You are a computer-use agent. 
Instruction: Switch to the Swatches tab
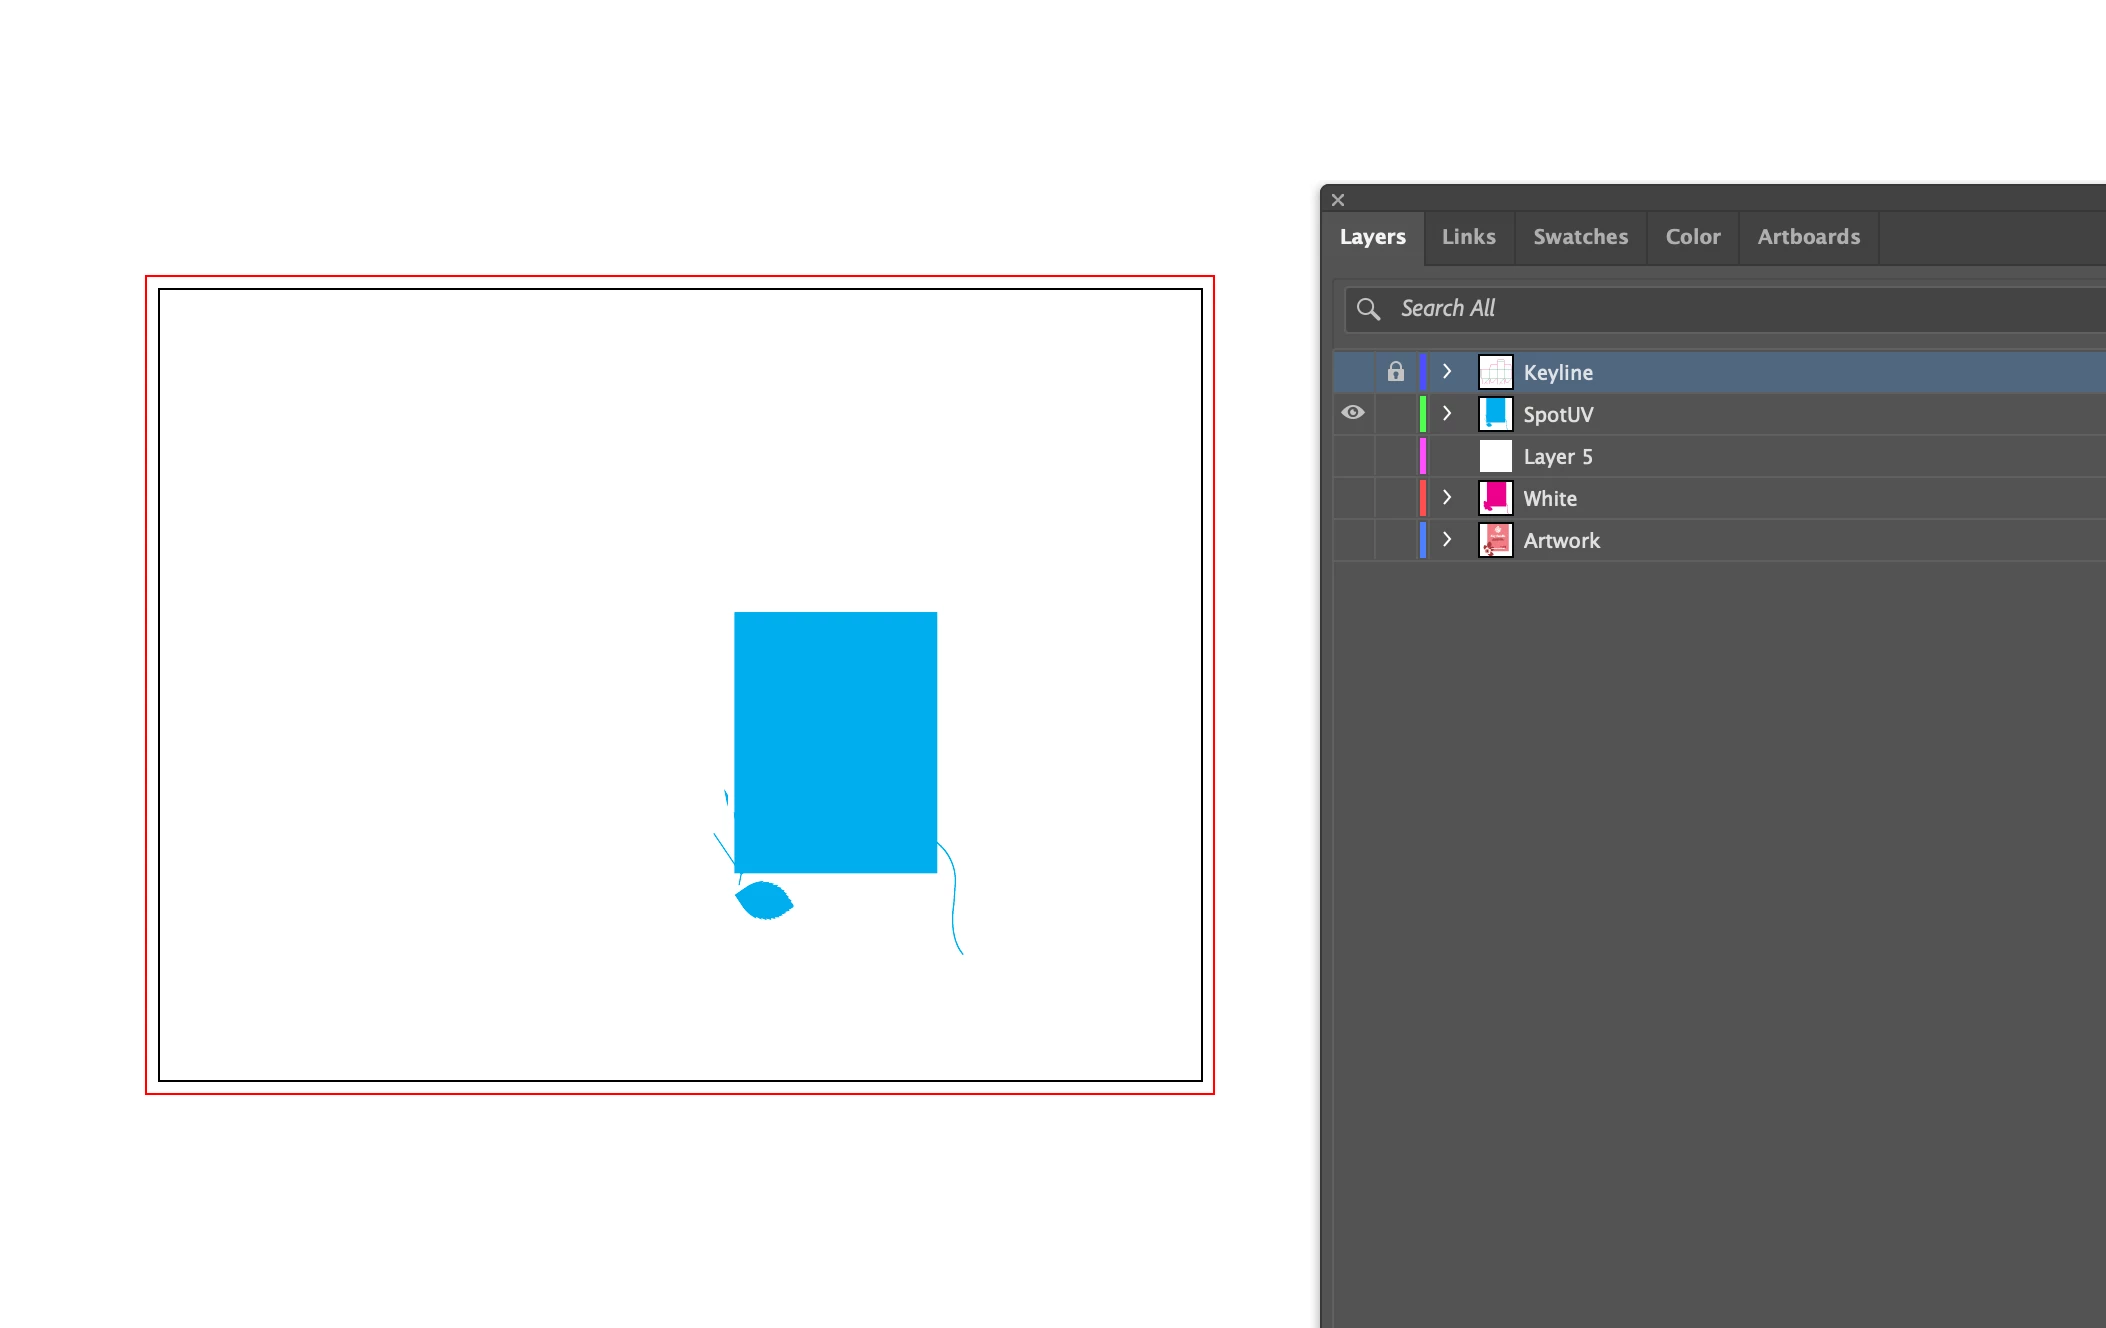(x=1580, y=237)
